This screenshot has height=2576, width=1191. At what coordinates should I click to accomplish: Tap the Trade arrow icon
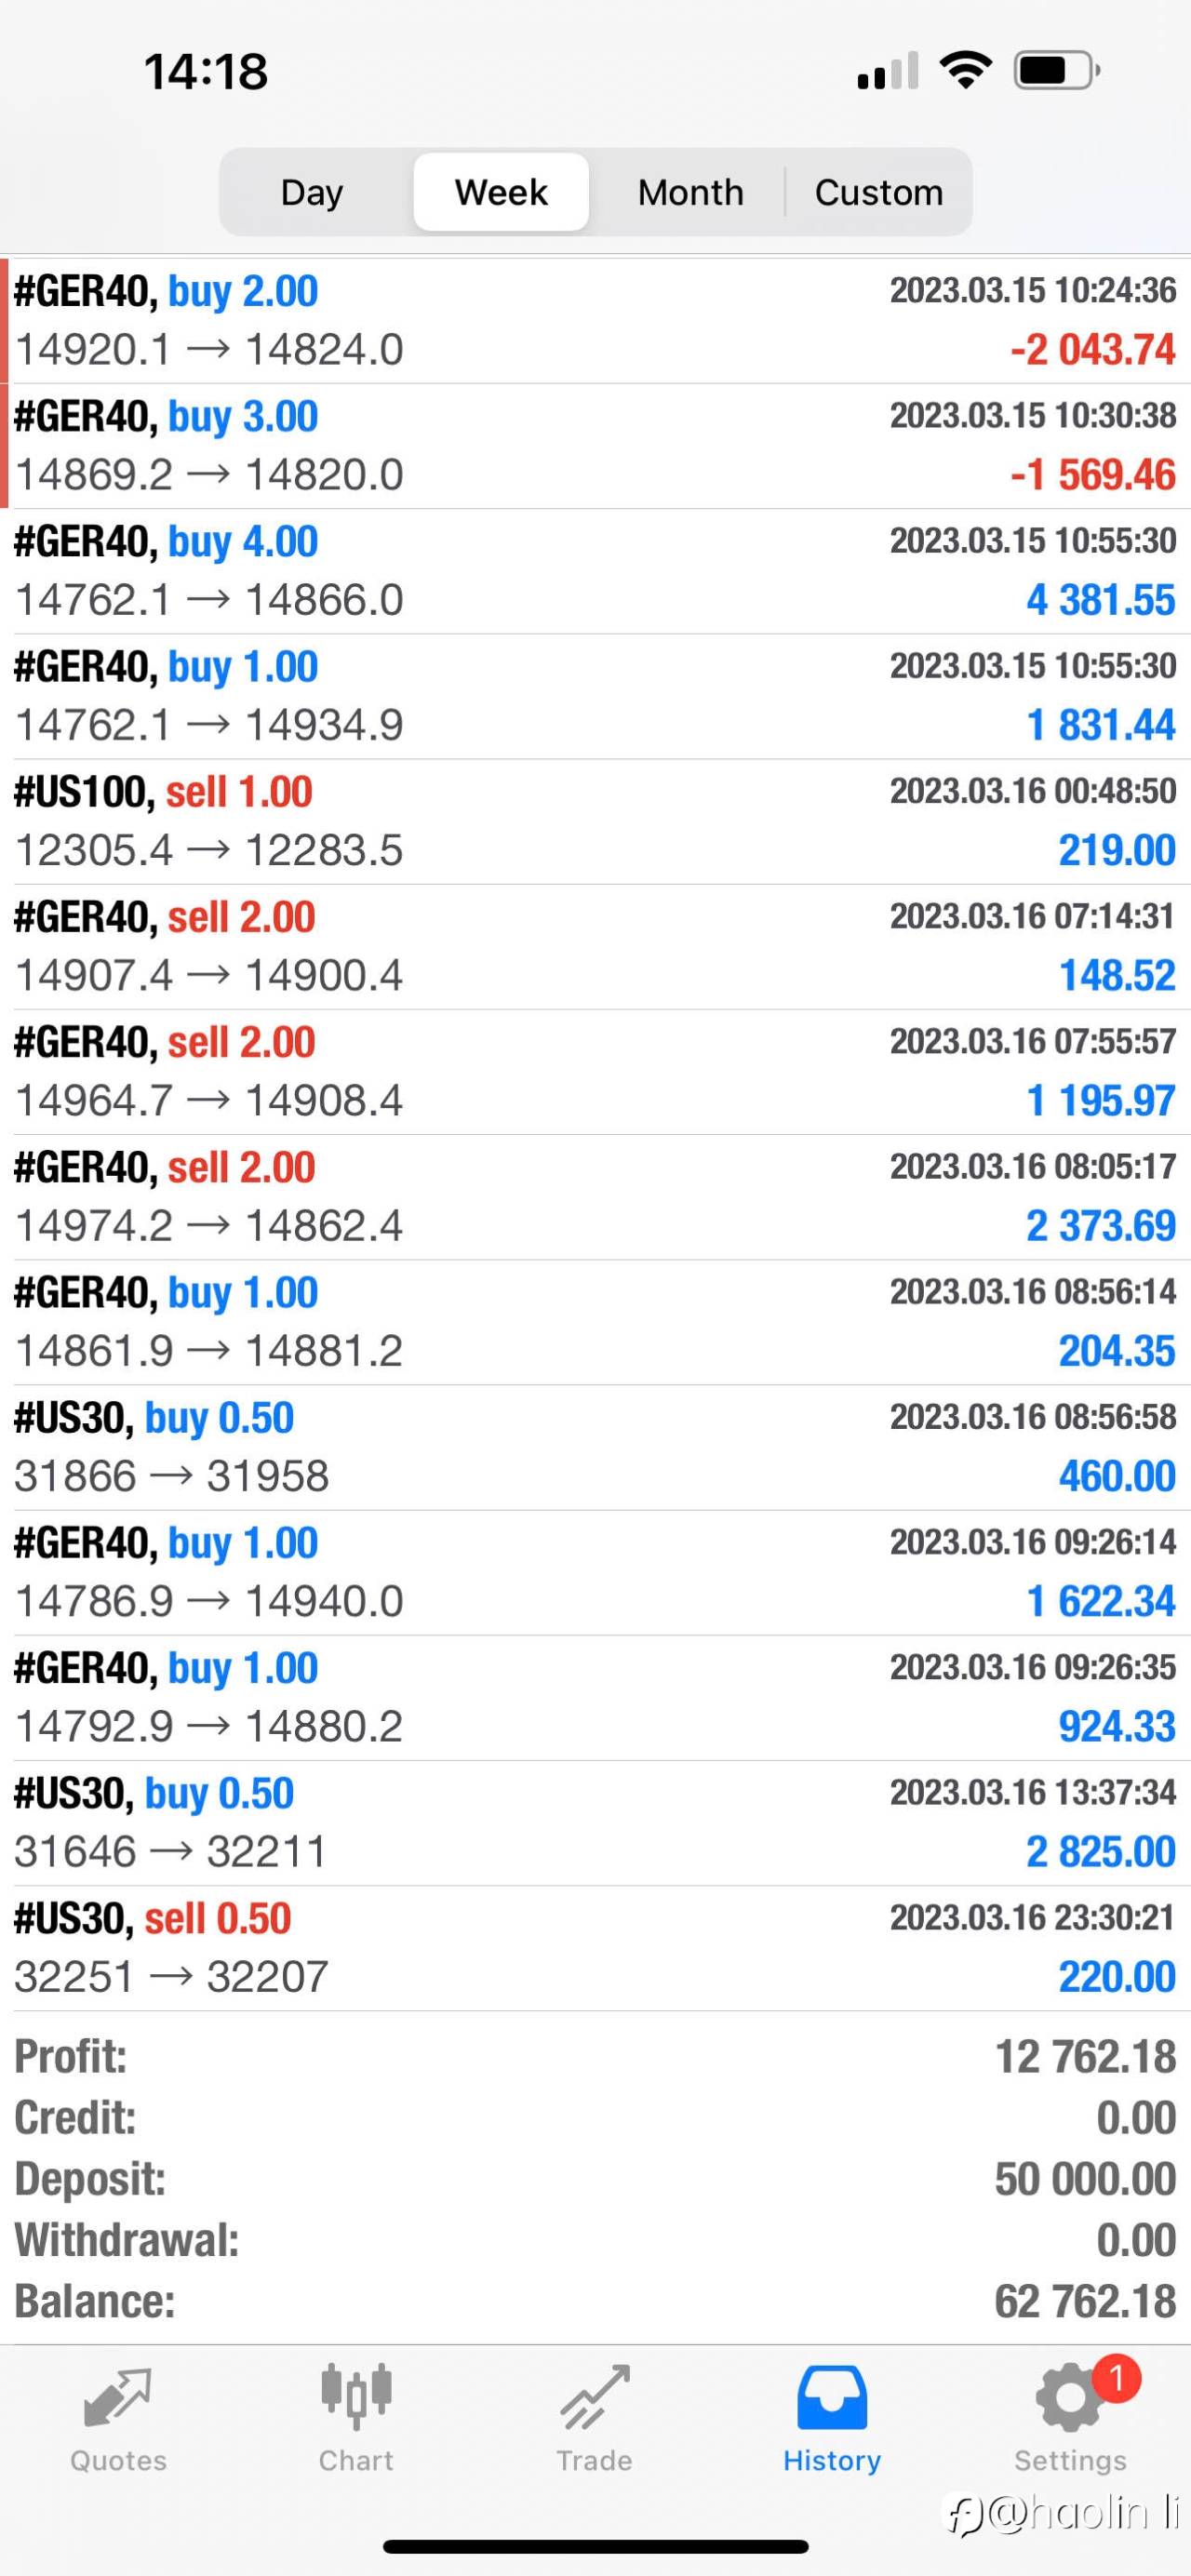(595, 2397)
